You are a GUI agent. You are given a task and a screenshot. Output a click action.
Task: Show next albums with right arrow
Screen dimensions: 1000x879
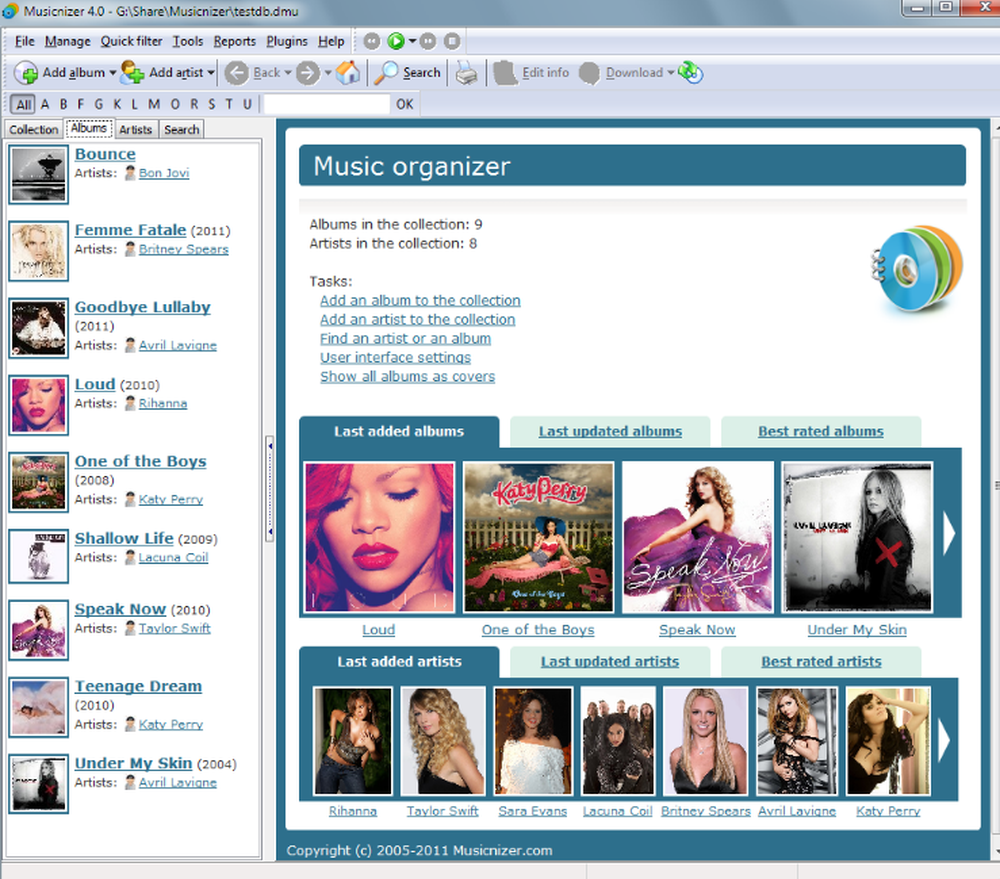[949, 533]
